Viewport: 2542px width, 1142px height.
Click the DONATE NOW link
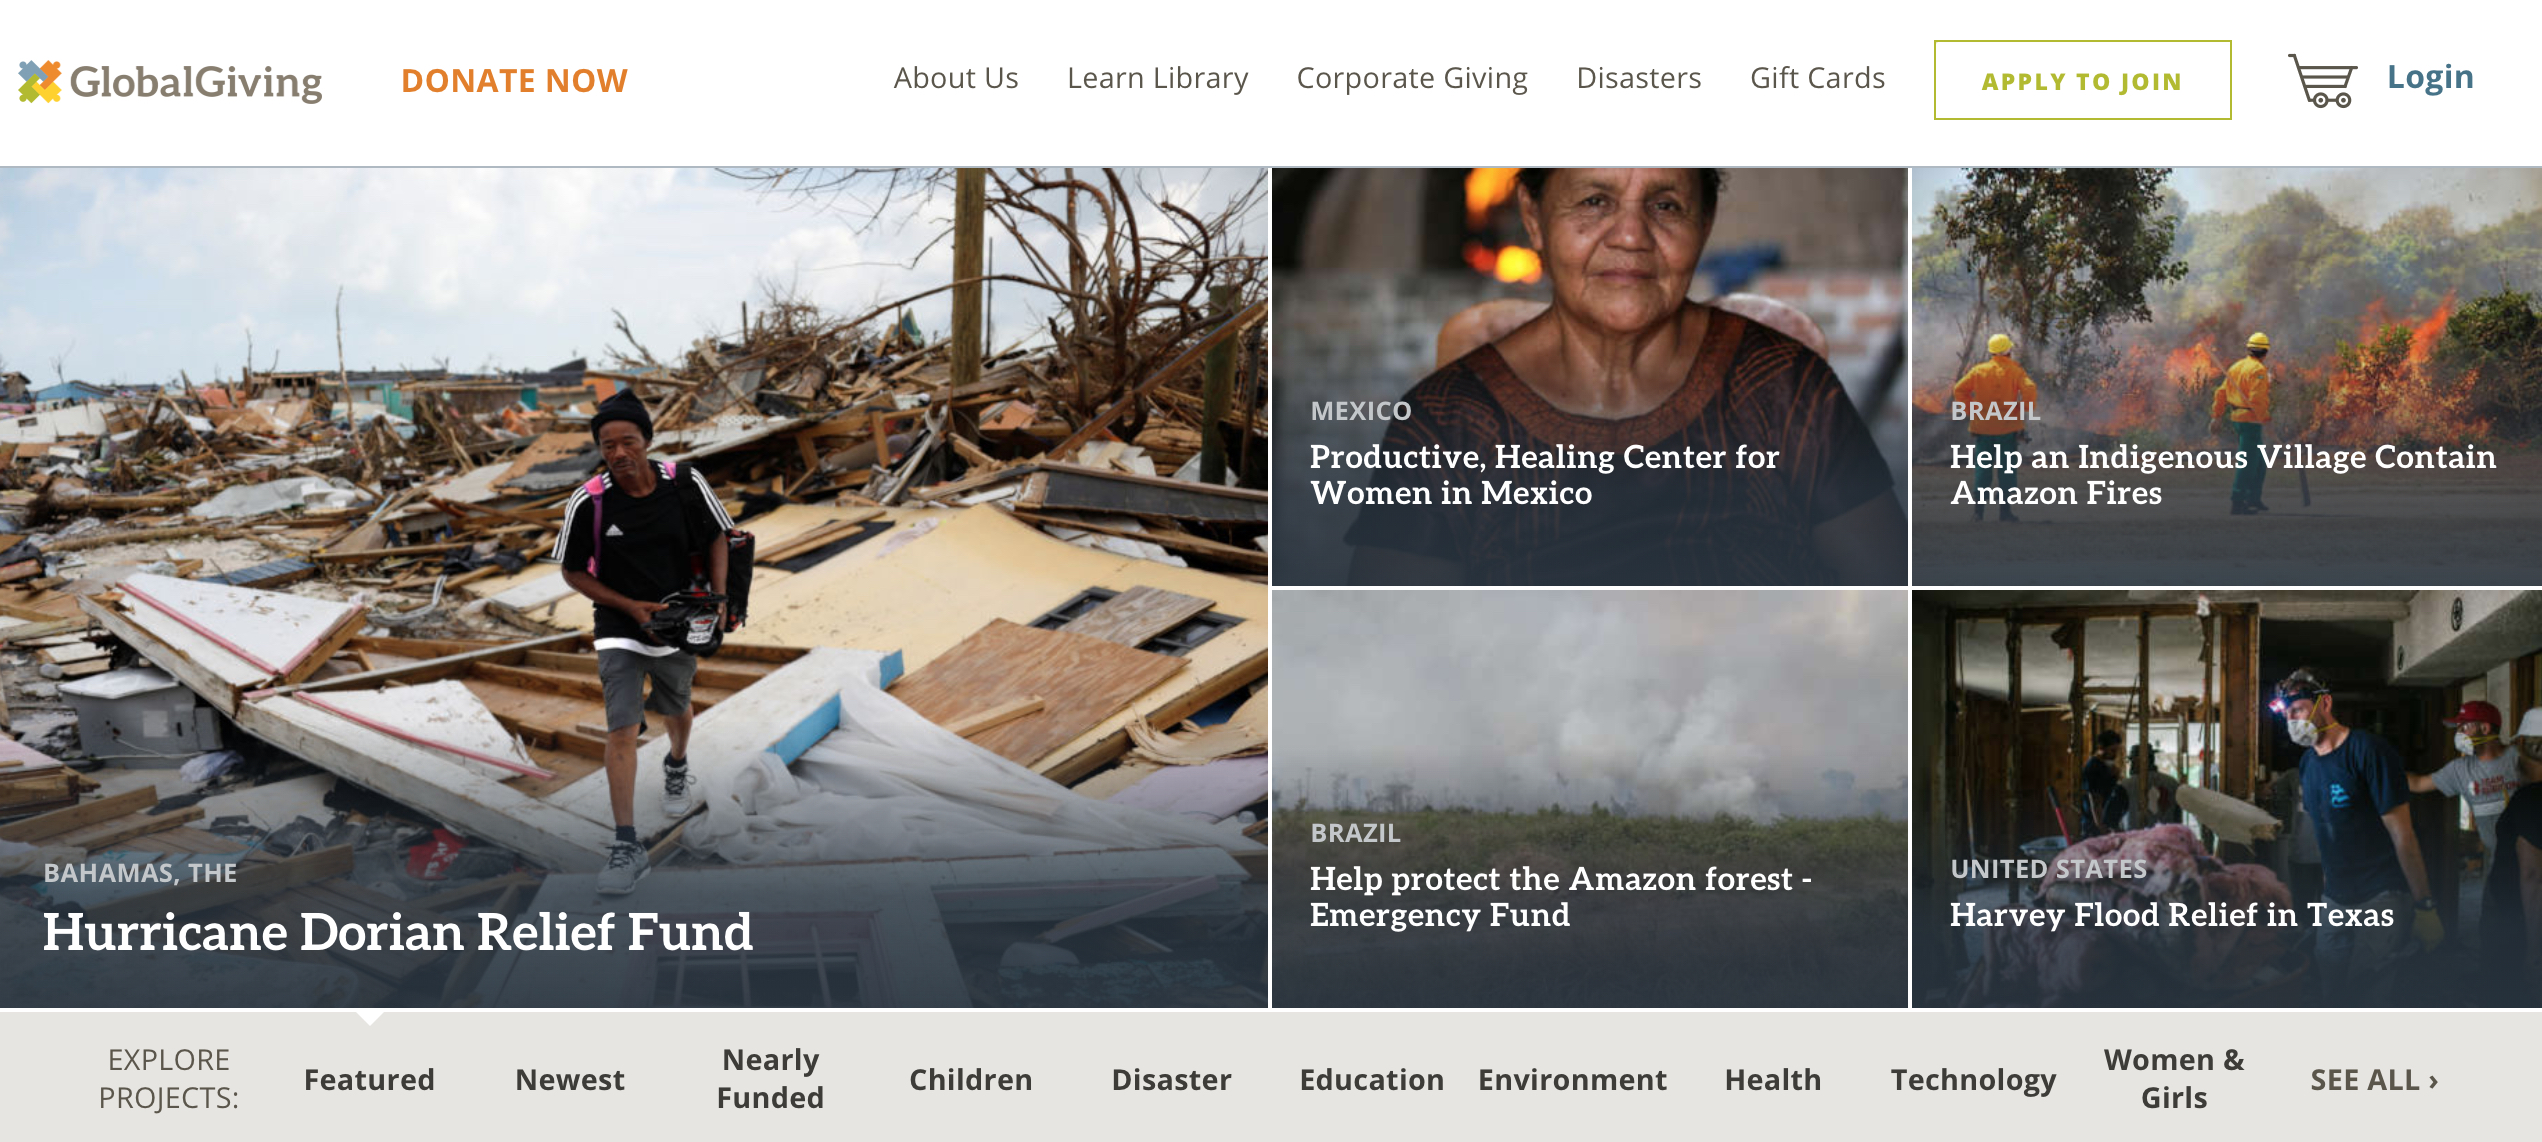(x=514, y=80)
